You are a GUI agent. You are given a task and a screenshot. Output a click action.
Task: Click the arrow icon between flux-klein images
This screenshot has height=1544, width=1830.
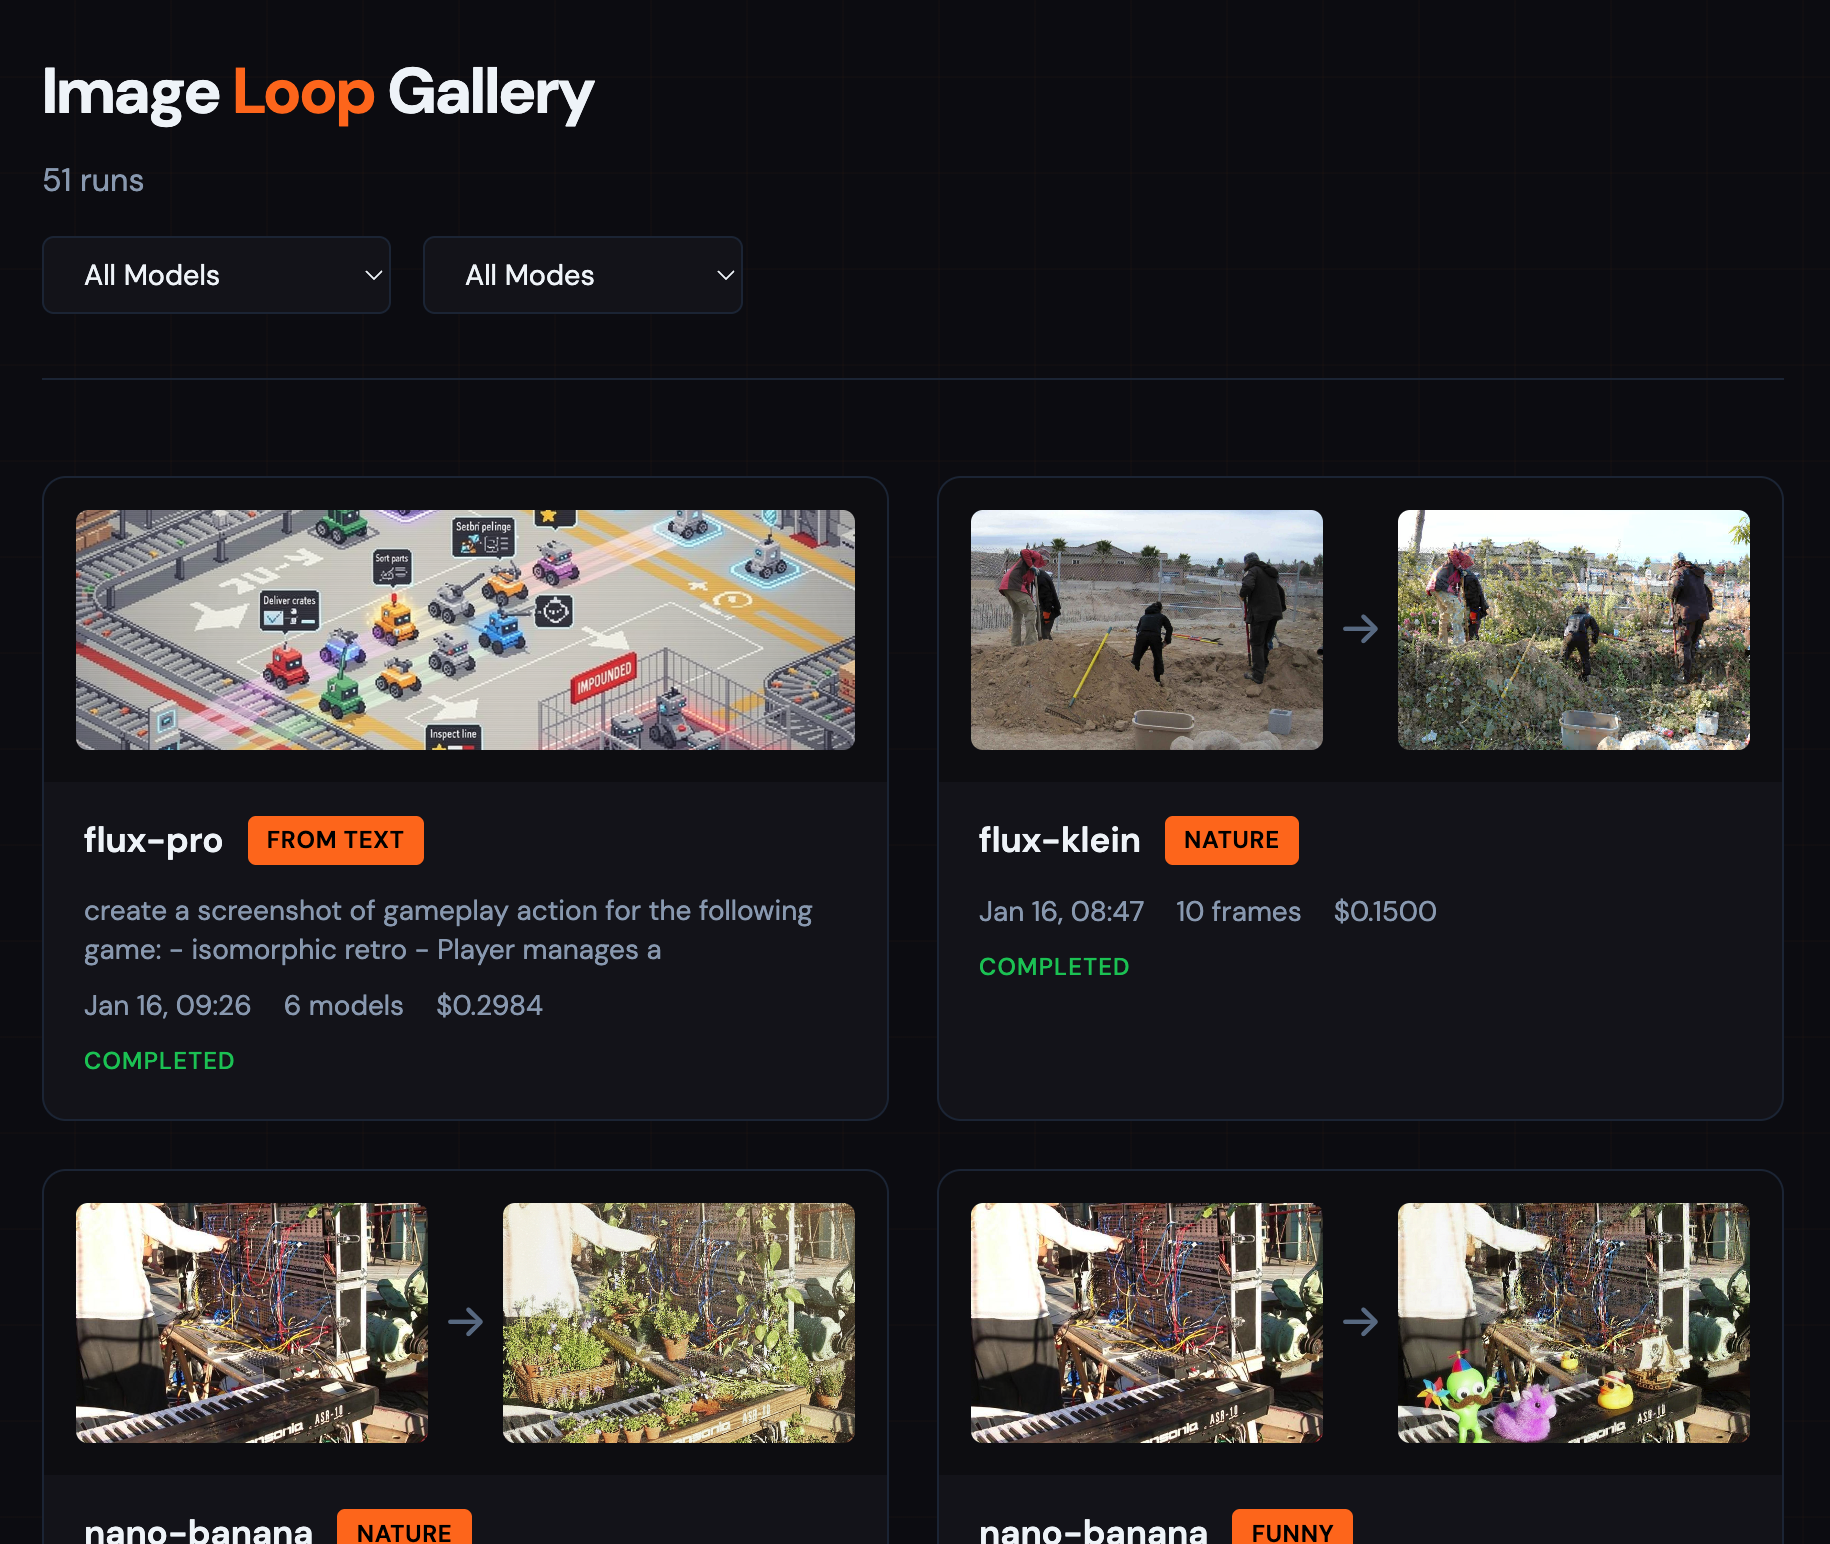(1360, 629)
